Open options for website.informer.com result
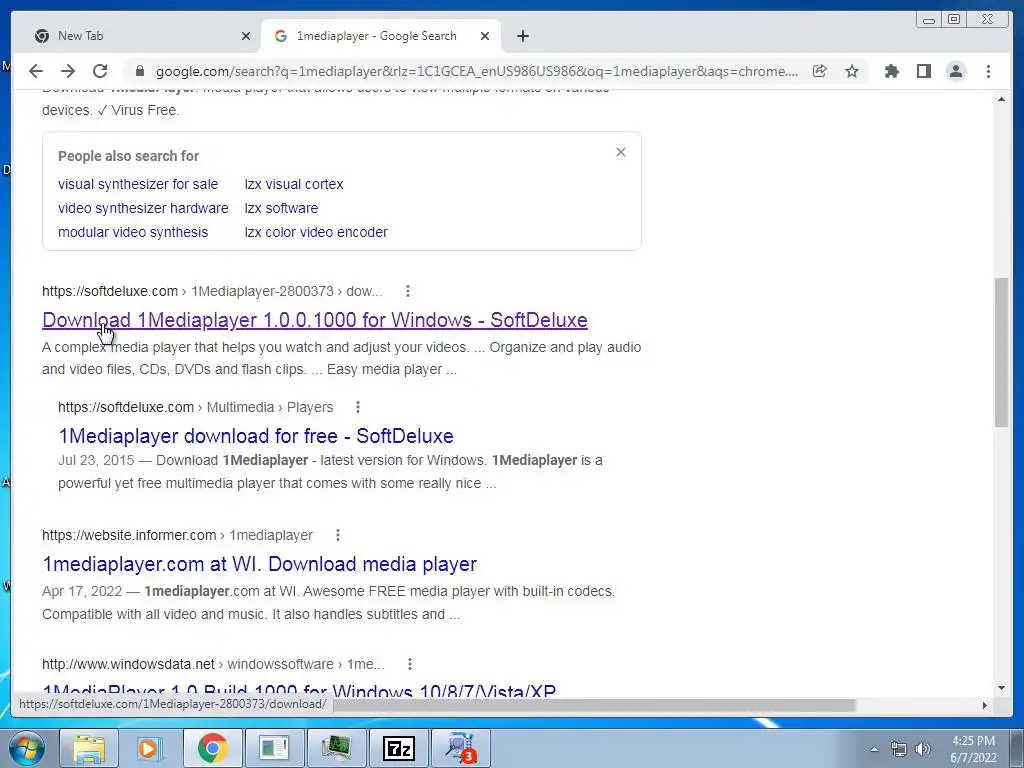This screenshot has height=768, width=1024. [338, 535]
